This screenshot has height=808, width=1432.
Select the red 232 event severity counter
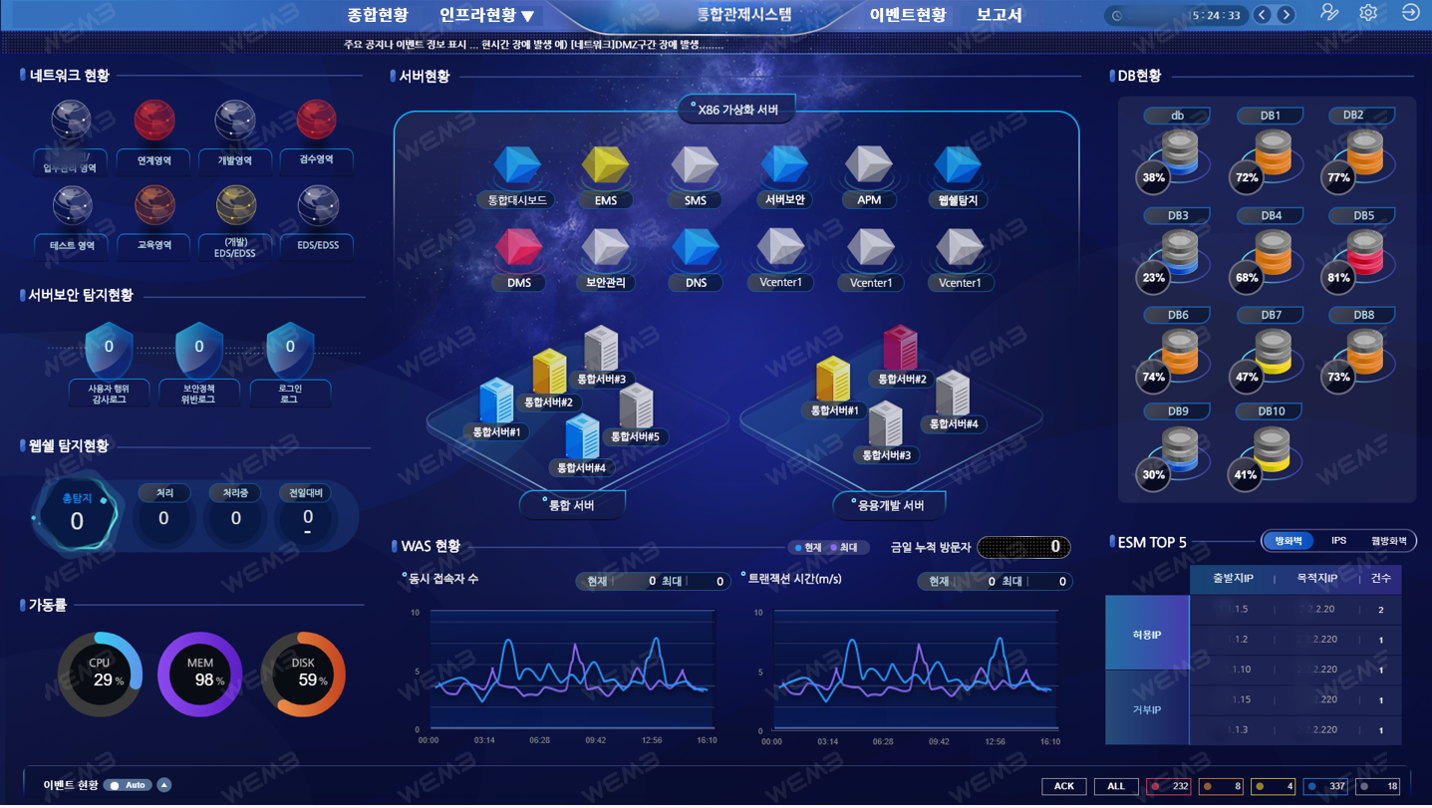(1169, 786)
